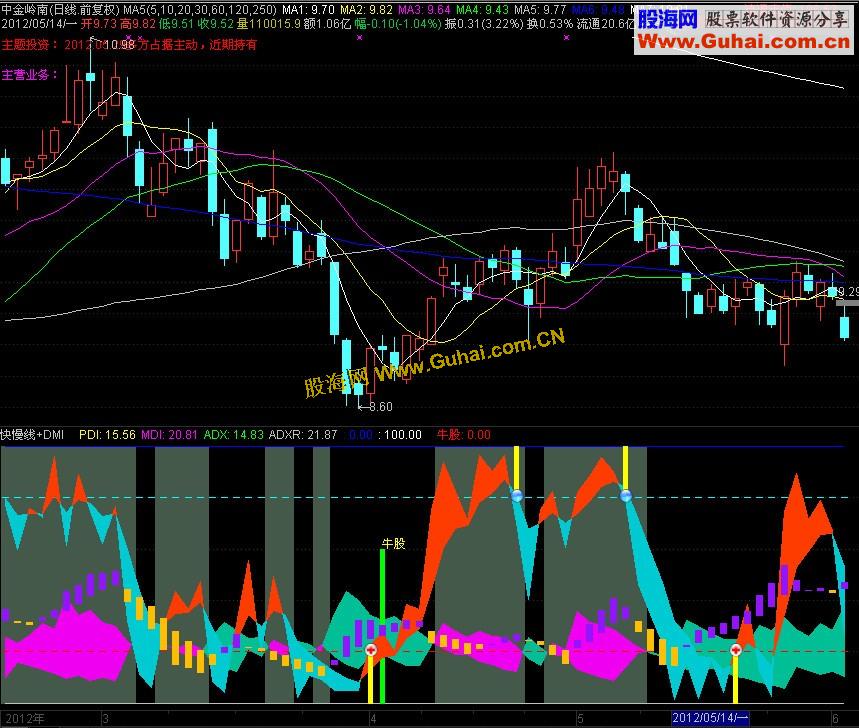Click the MA5: 9.77 value
This screenshot has height=728, width=859.
540,9
